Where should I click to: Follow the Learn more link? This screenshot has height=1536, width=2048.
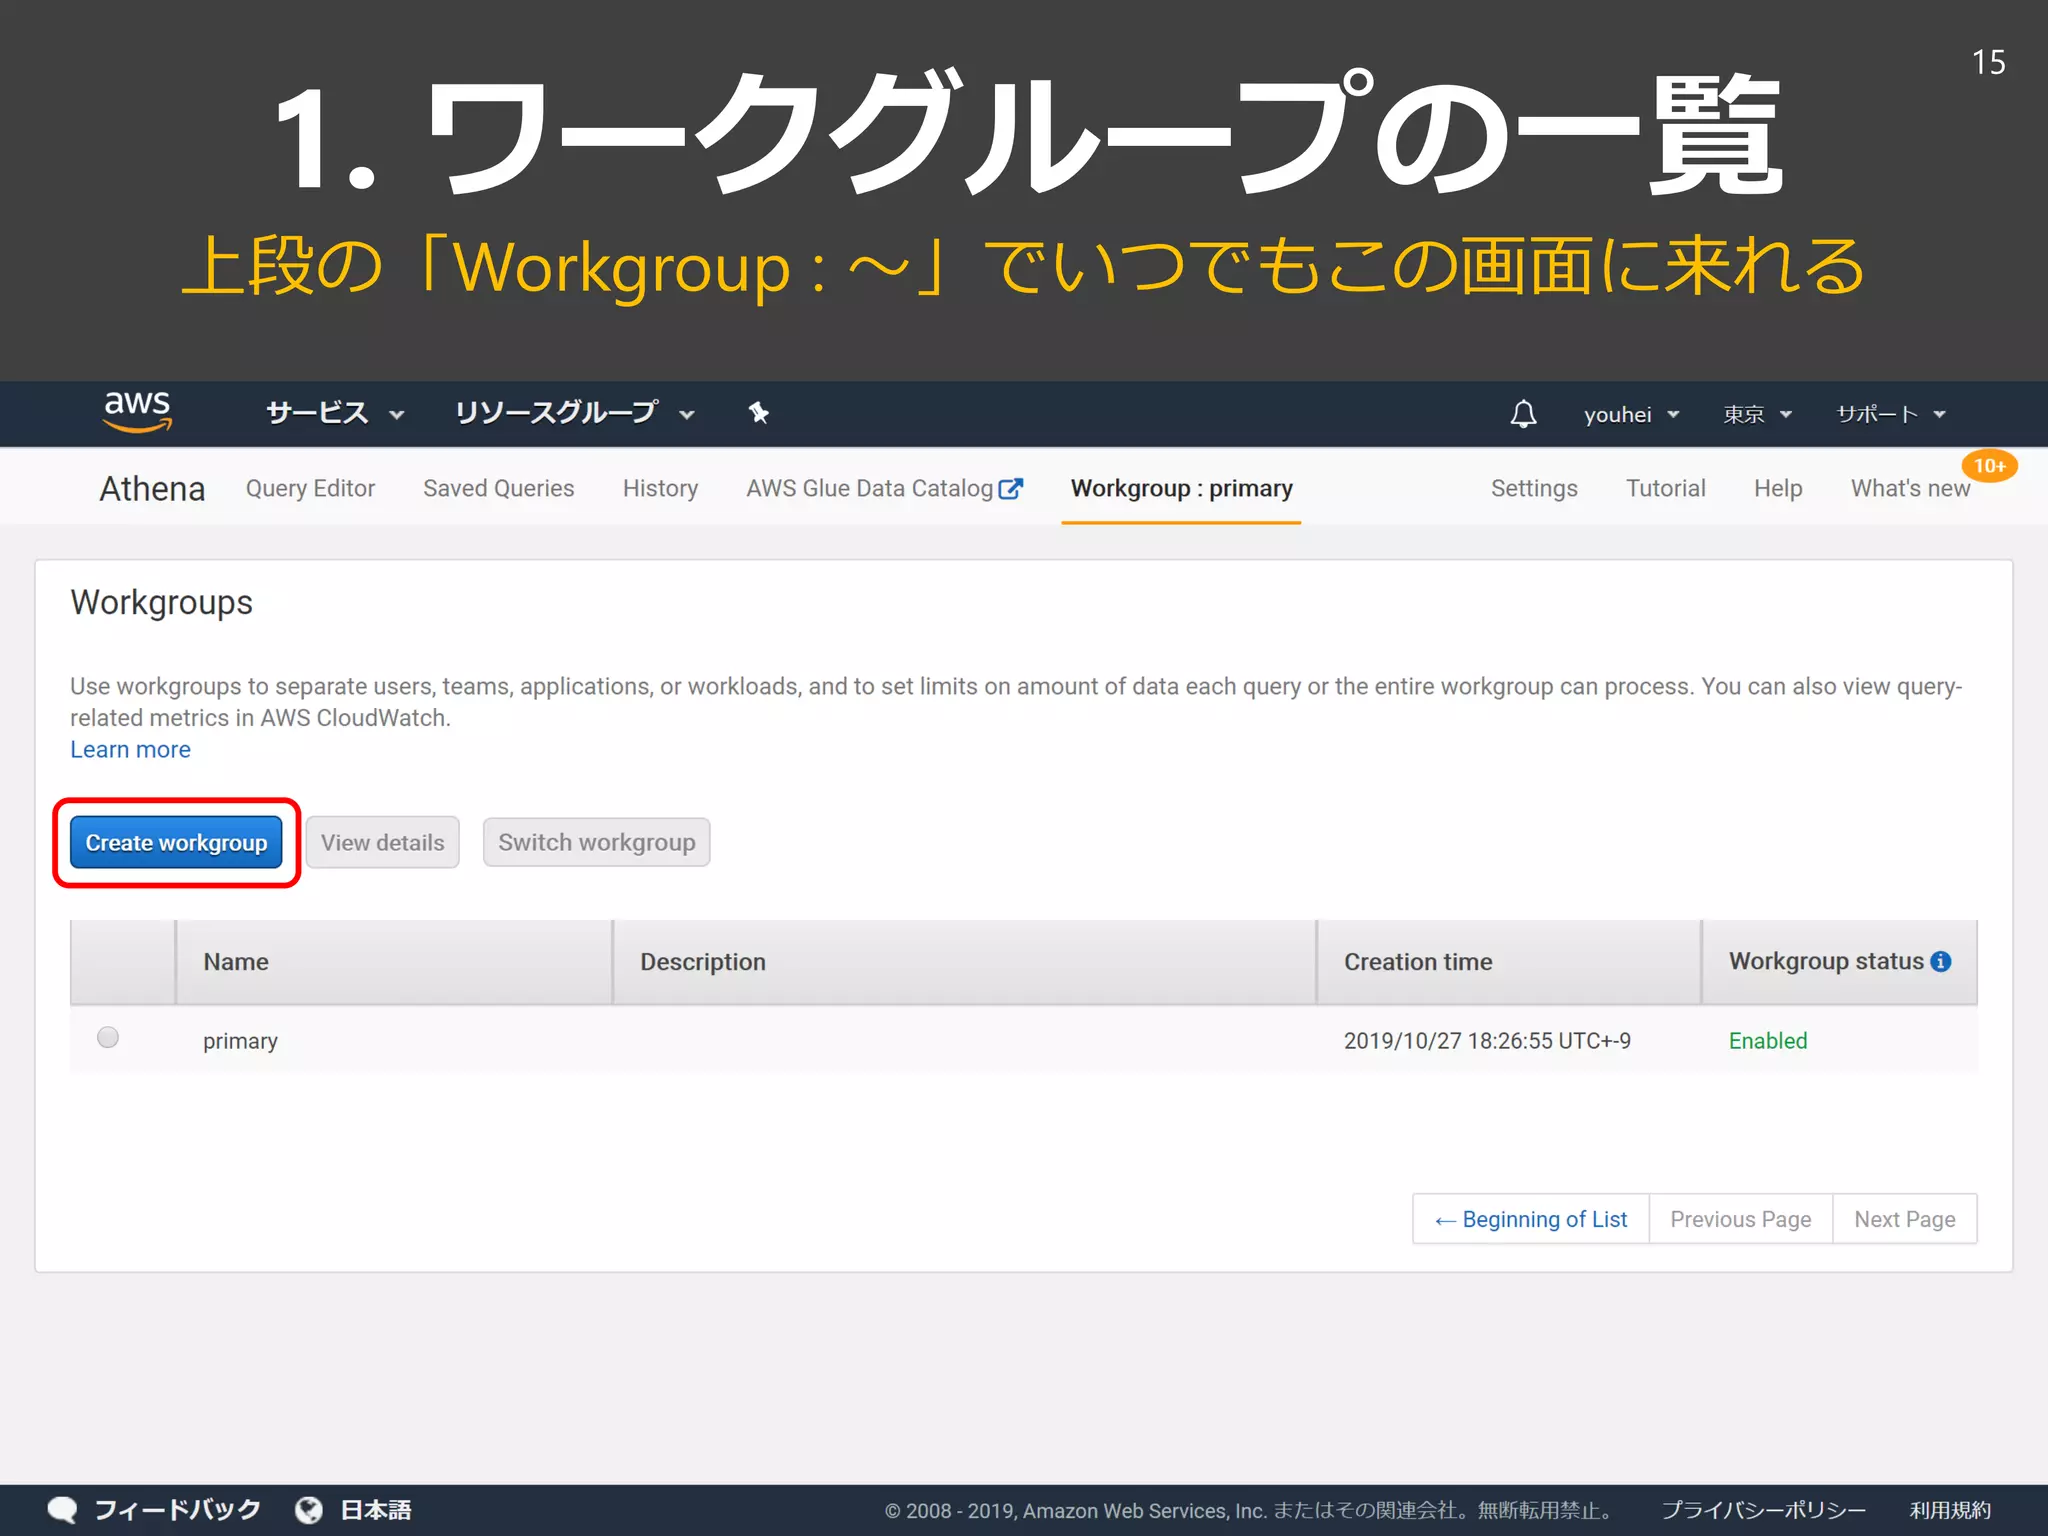(x=130, y=749)
